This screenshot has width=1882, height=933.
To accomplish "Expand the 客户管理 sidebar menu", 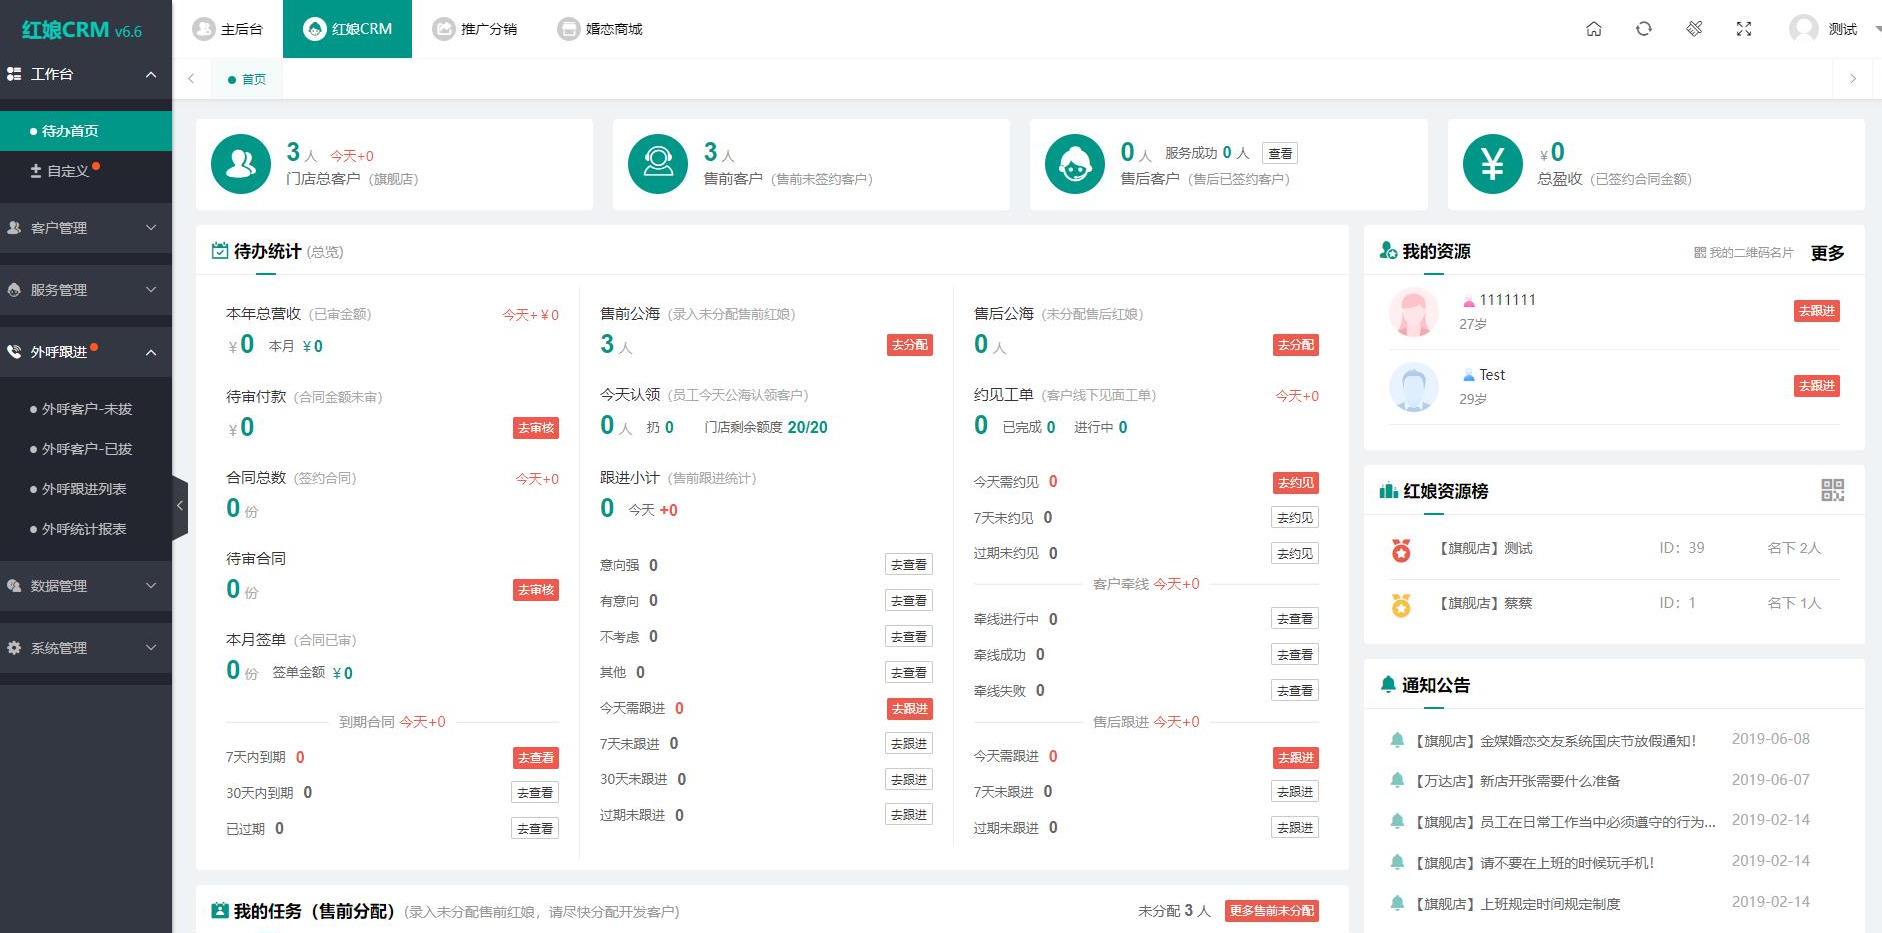I will pos(85,228).
